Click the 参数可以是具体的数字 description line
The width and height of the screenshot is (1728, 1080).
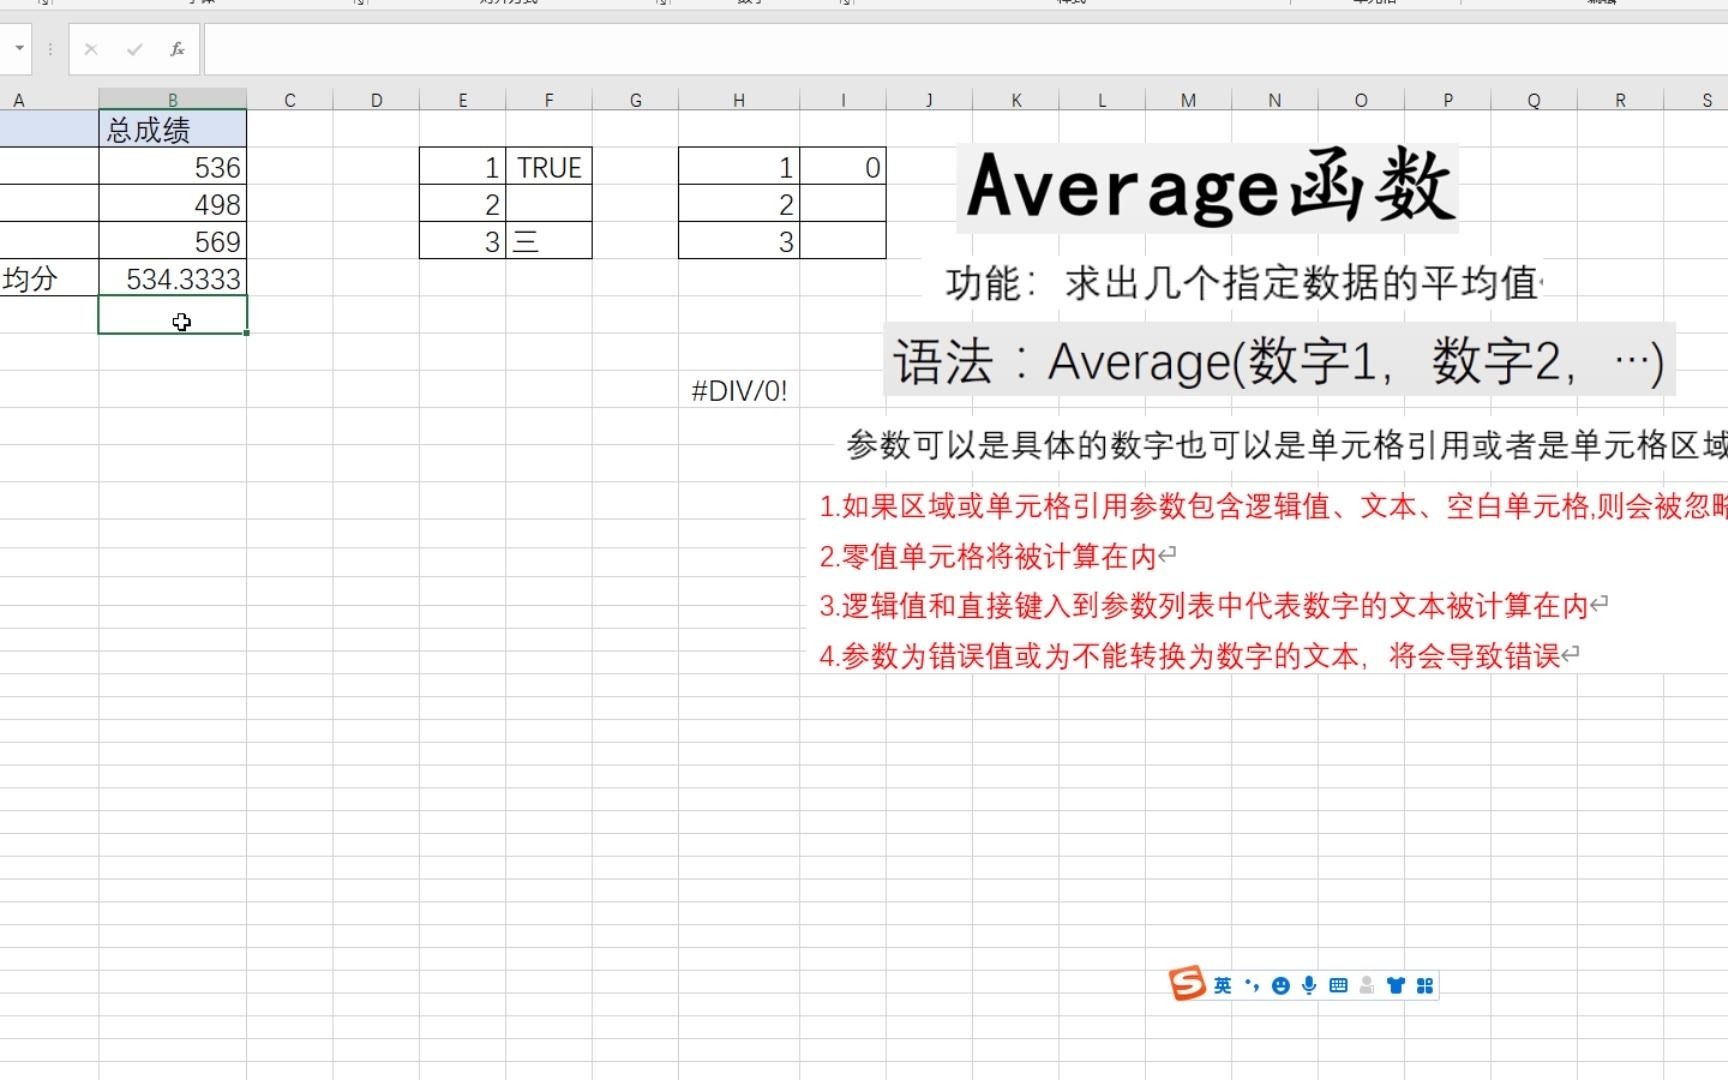point(1287,444)
